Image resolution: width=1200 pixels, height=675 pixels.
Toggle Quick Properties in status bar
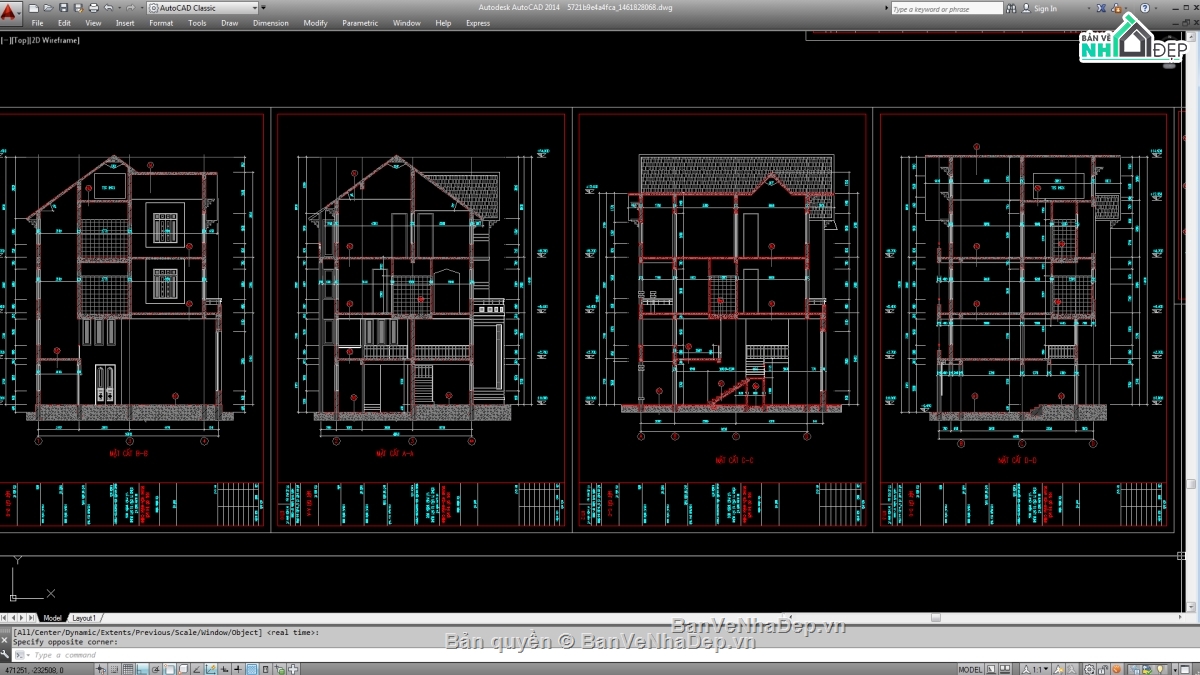click(x=265, y=668)
